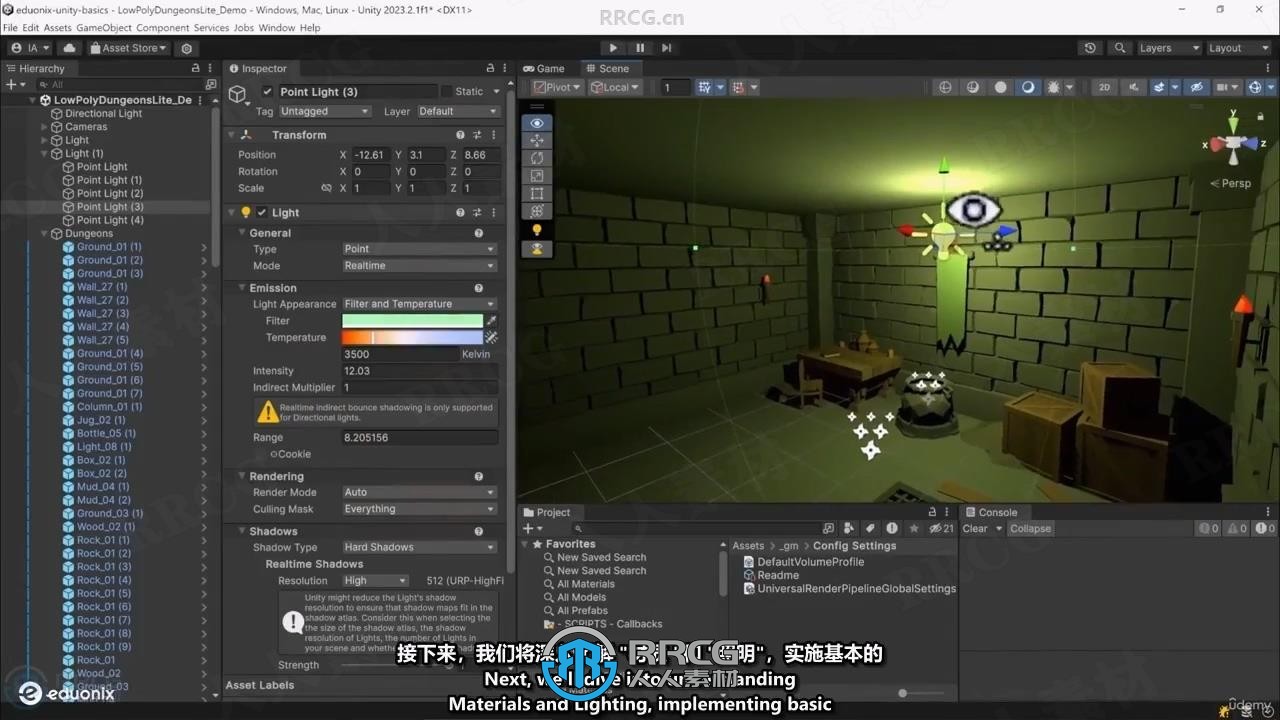Click the Search by Label icon in Project
This screenshot has width=1280, height=720.
pyautogui.click(x=870, y=528)
